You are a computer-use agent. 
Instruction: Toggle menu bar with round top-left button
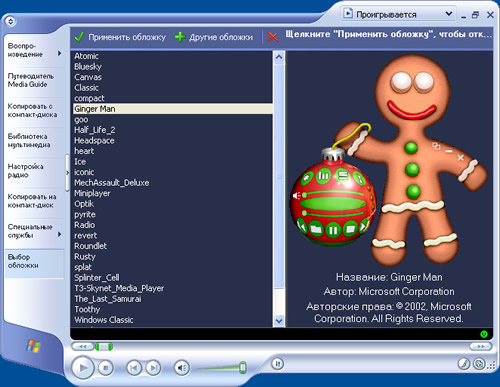(11, 21)
